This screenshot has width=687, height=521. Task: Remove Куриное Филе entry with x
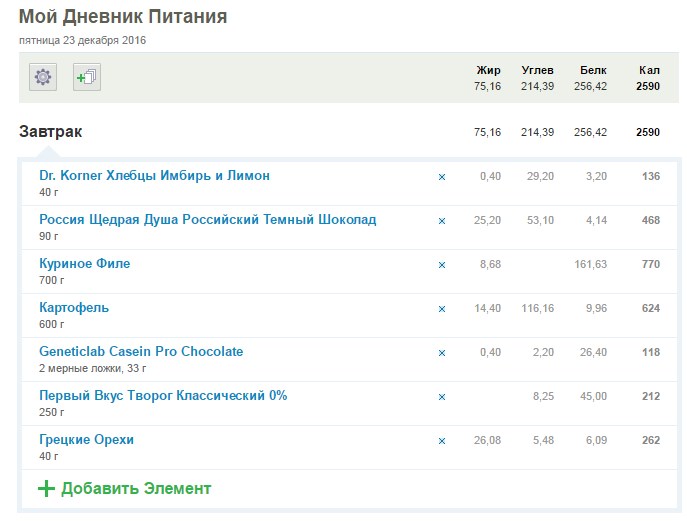[x=442, y=265]
